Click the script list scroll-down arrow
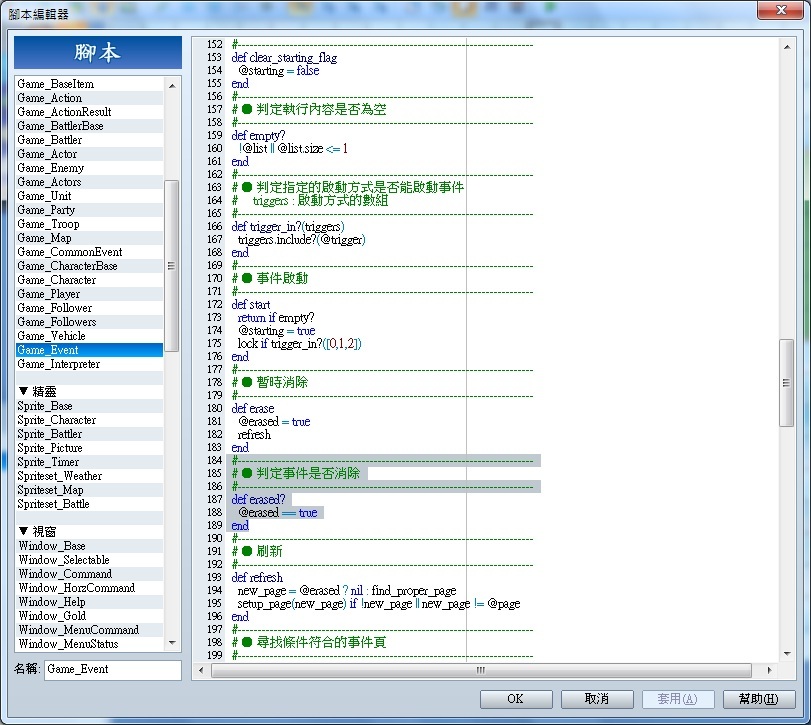 [172, 643]
